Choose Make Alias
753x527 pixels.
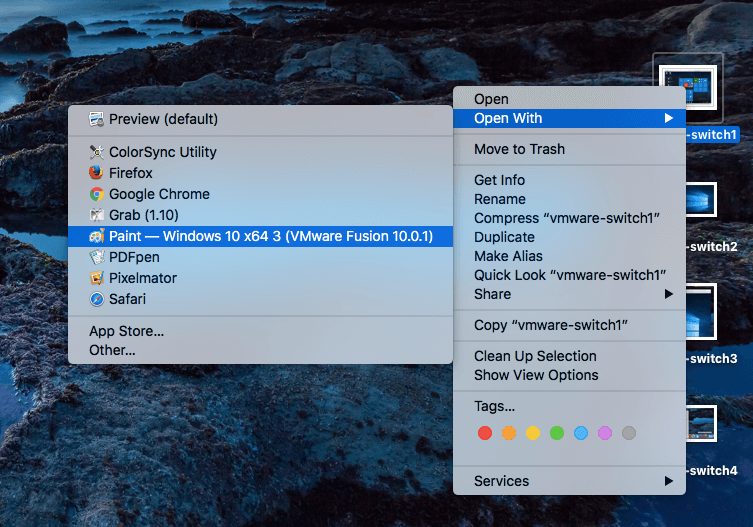coord(569,256)
